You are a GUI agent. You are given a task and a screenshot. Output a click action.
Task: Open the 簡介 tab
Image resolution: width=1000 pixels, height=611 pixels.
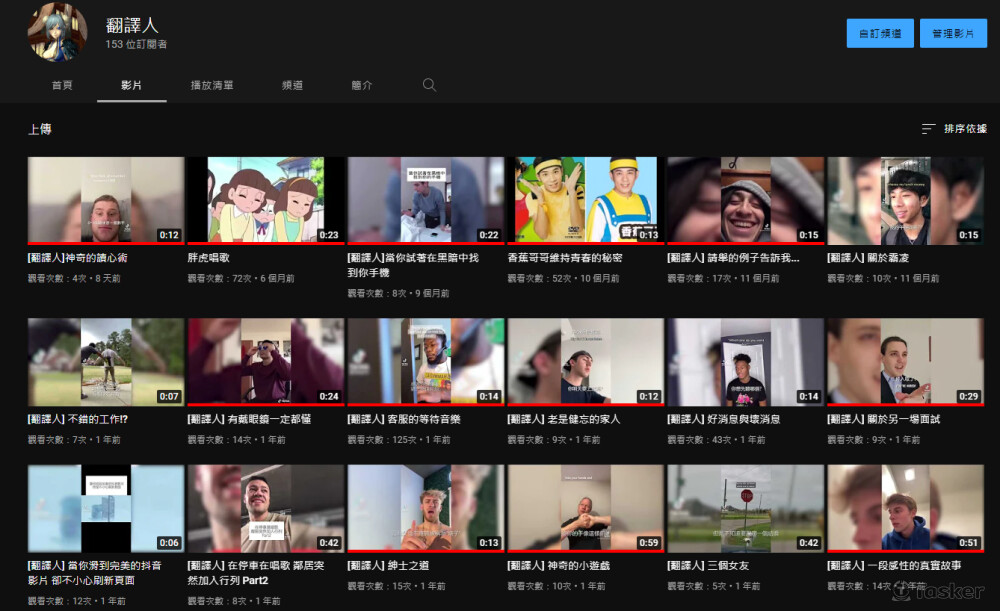362,86
